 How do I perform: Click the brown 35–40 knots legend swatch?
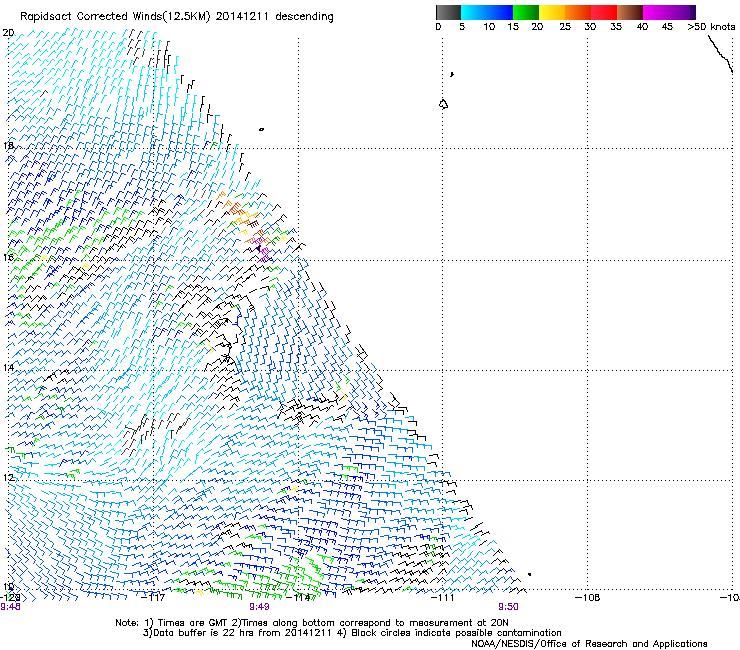click(x=630, y=12)
